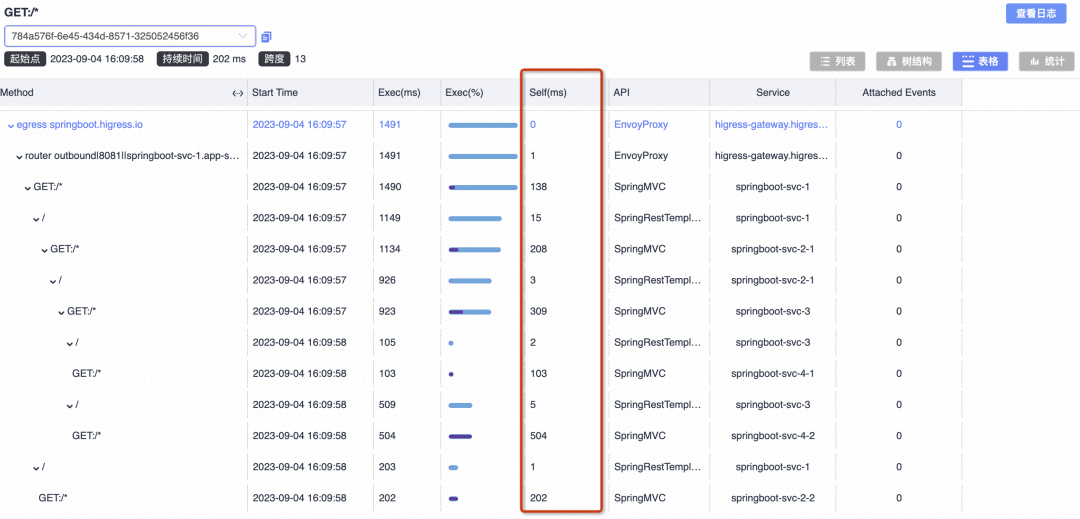The width and height of the screenshot is (1080, 519).
Task: Open the 统计 statistics view
Action: pos(1046,62)
